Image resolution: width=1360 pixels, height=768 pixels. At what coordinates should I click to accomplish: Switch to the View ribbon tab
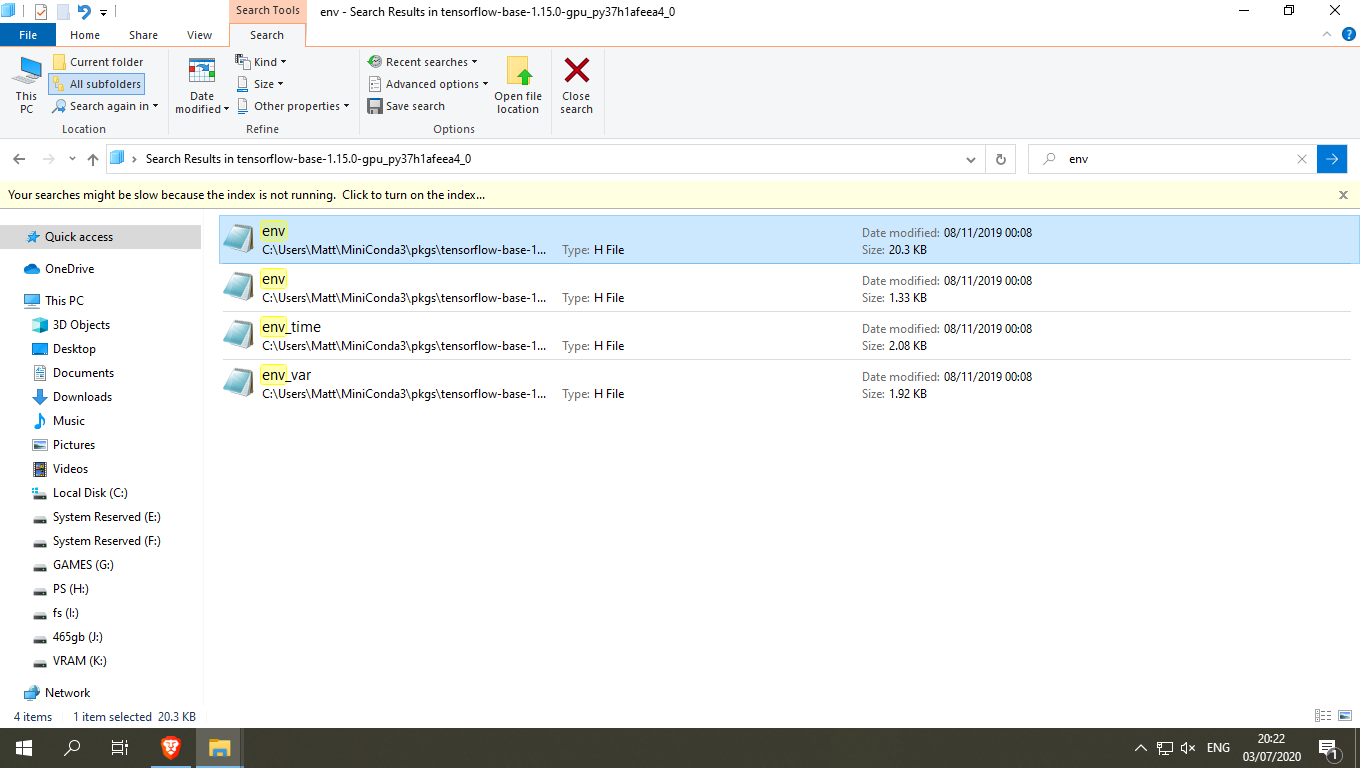200,35
